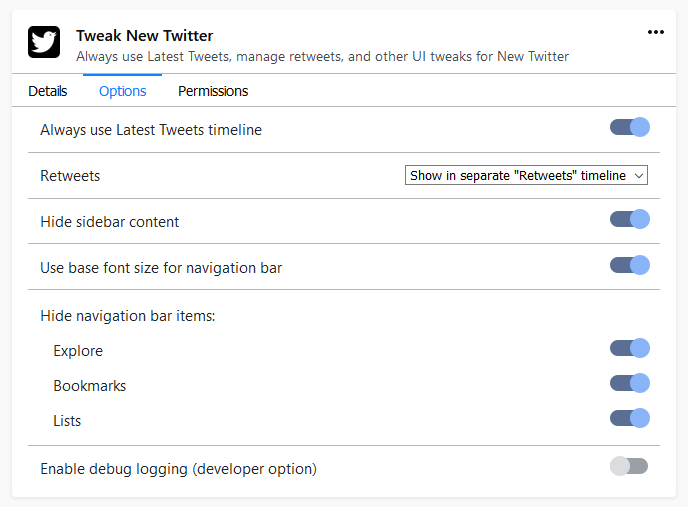Screen dimensions: 688x507
Task: Toggle hiding the Bookmarks navigation item
Action: point(630,383)
